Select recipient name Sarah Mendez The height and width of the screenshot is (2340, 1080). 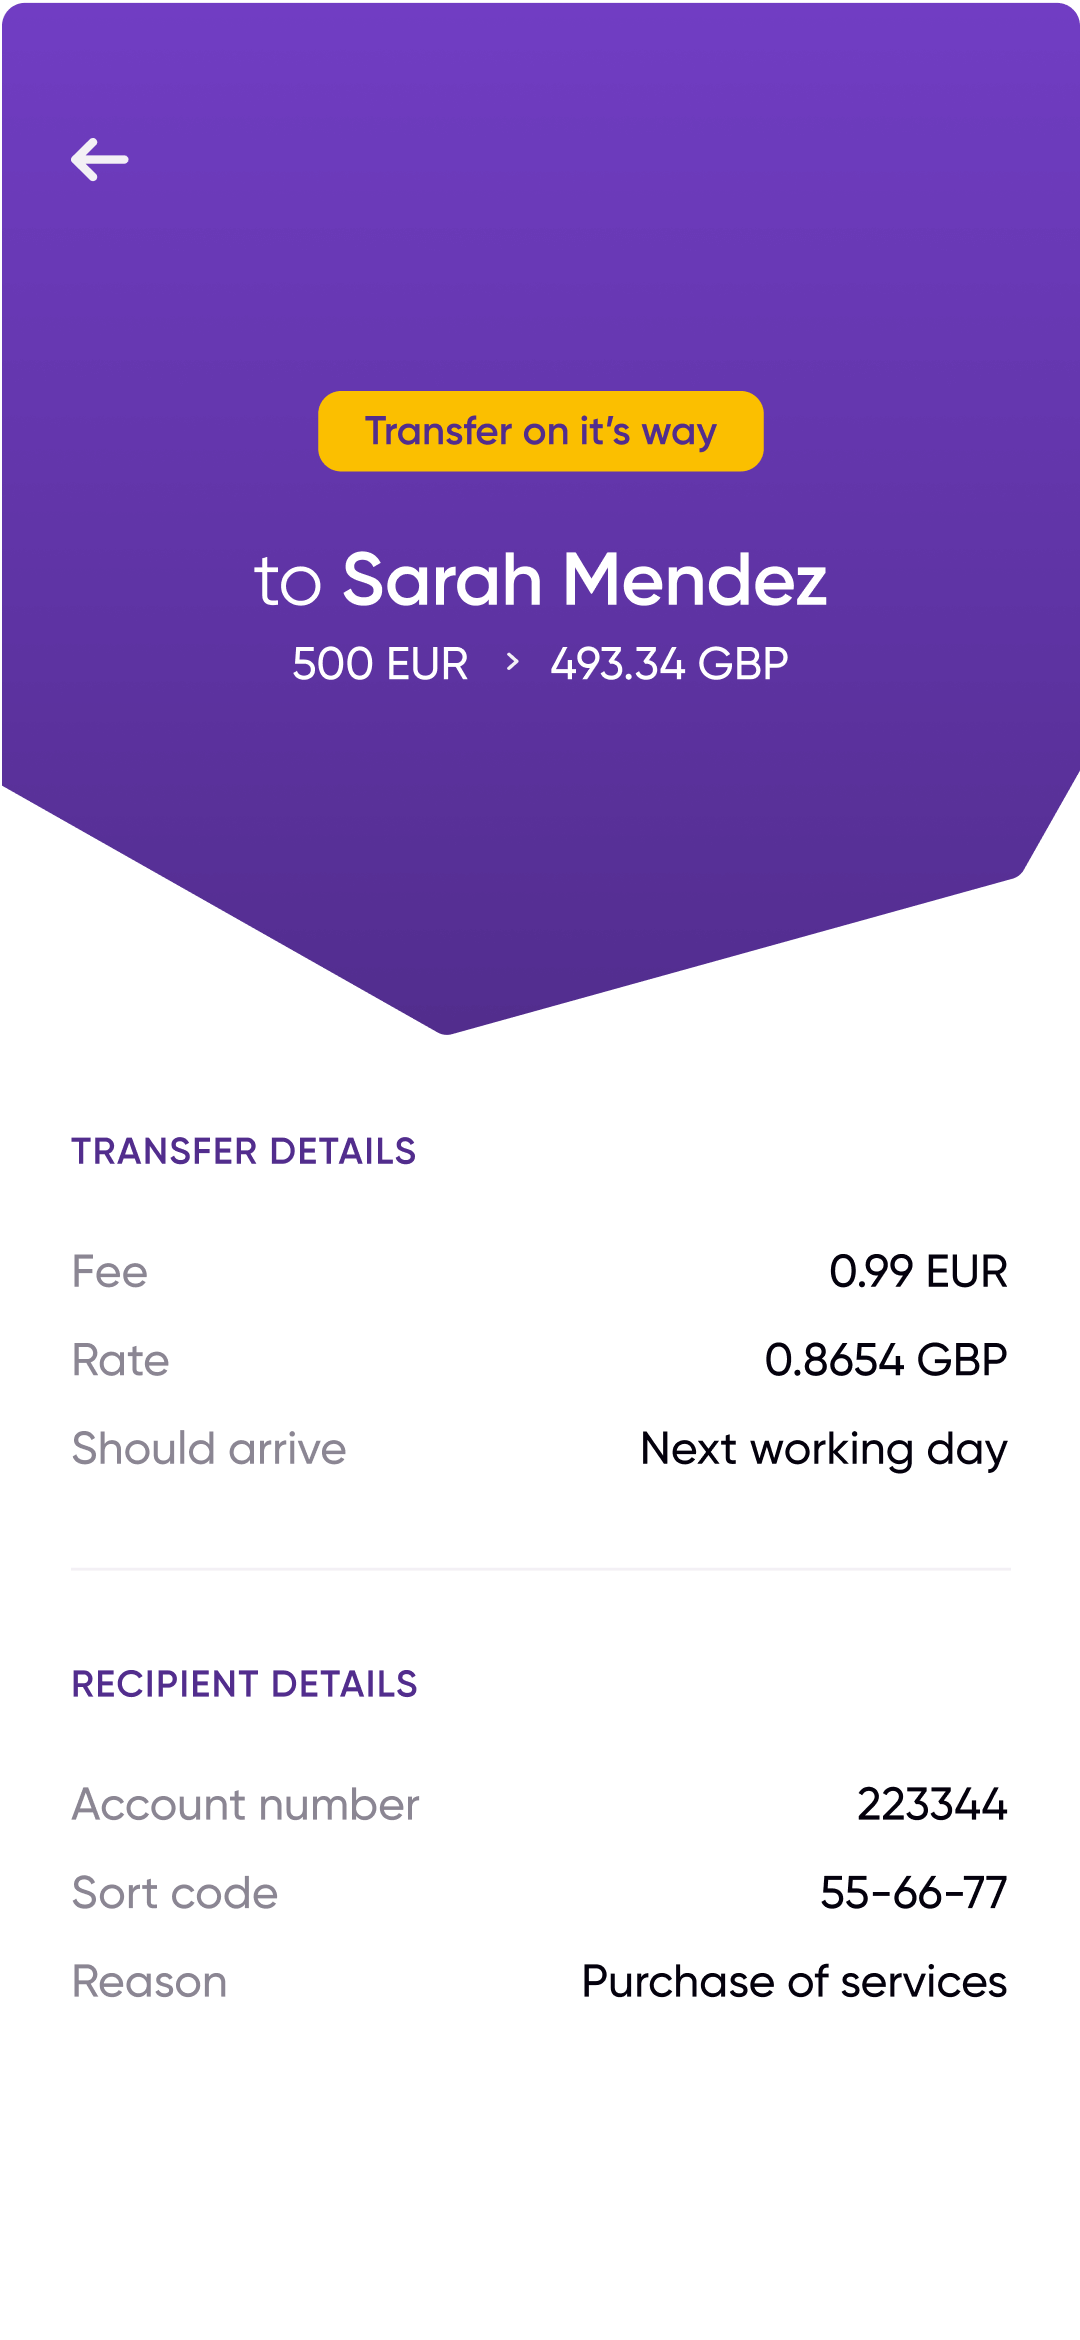point(585,580)
